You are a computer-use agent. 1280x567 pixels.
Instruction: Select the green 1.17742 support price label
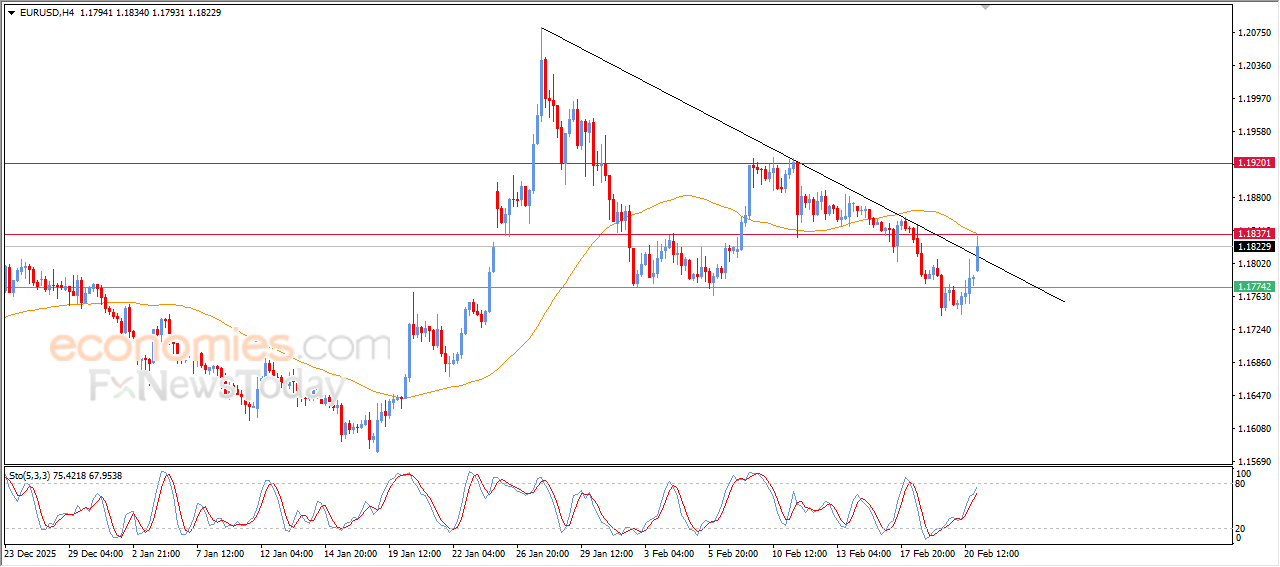coord(1253,286)
